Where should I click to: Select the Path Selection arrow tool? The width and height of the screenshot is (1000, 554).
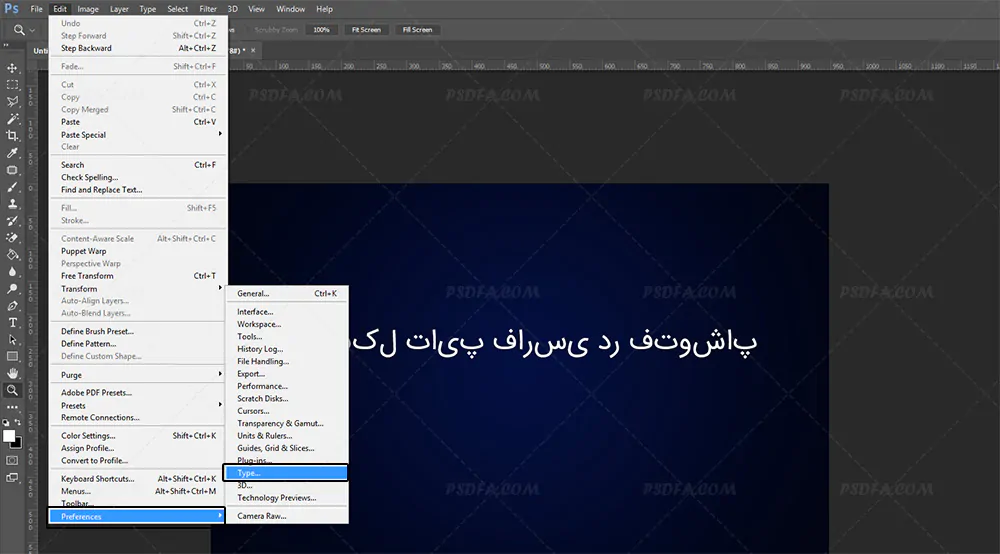12,340
